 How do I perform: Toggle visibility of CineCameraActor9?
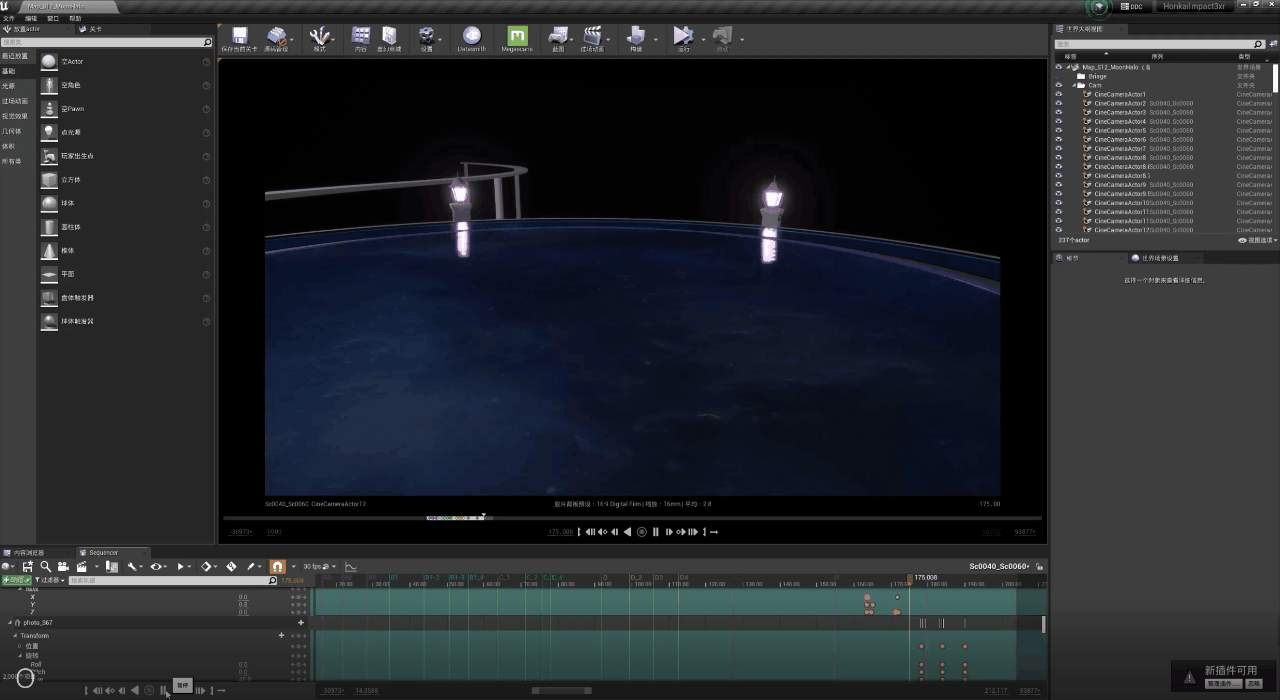tap(1059, 184)
